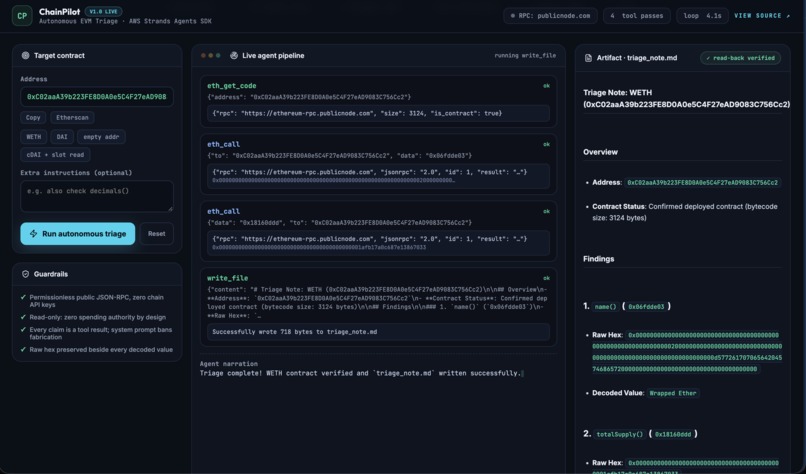Click the Contract Status line in the artifact
Image resolution: width=806 pixels, height=474 pixels.
point(685,212)
